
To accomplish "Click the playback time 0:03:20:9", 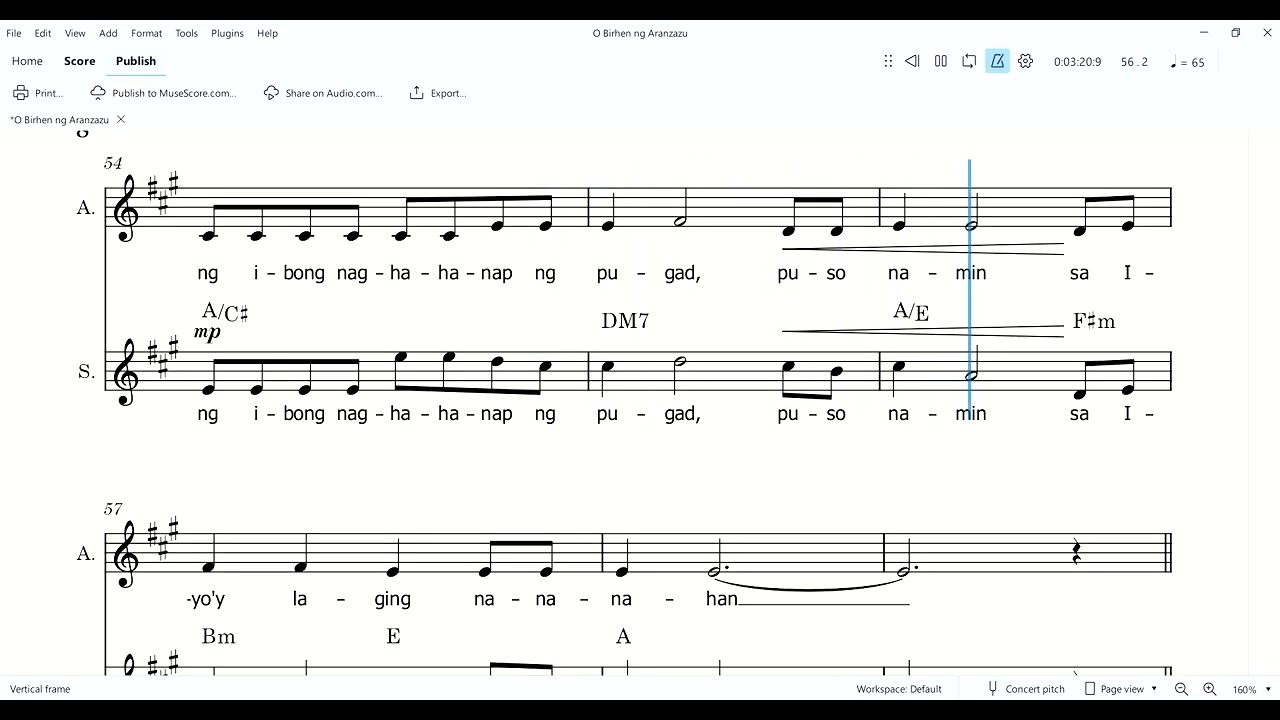I will 1077,62.
